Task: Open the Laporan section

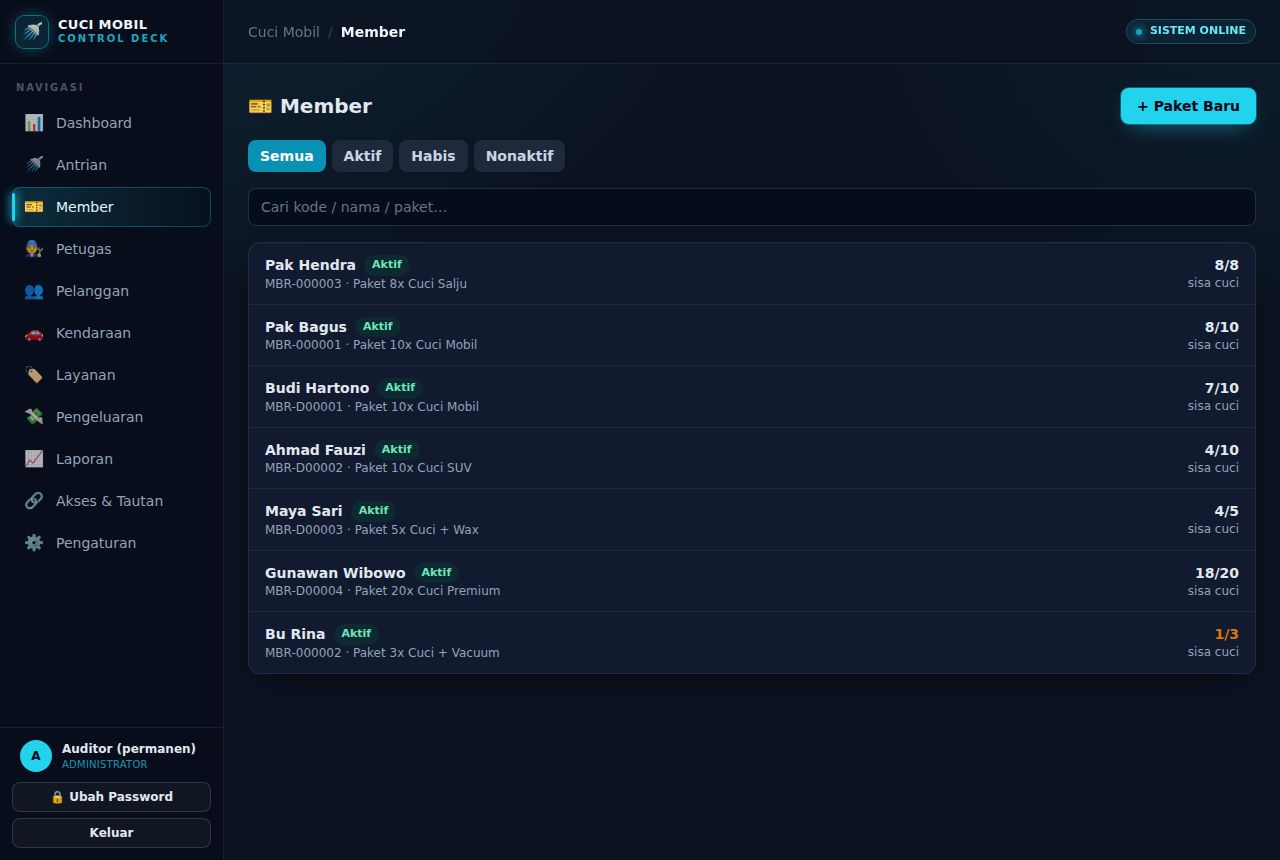Action: [111, 459]
